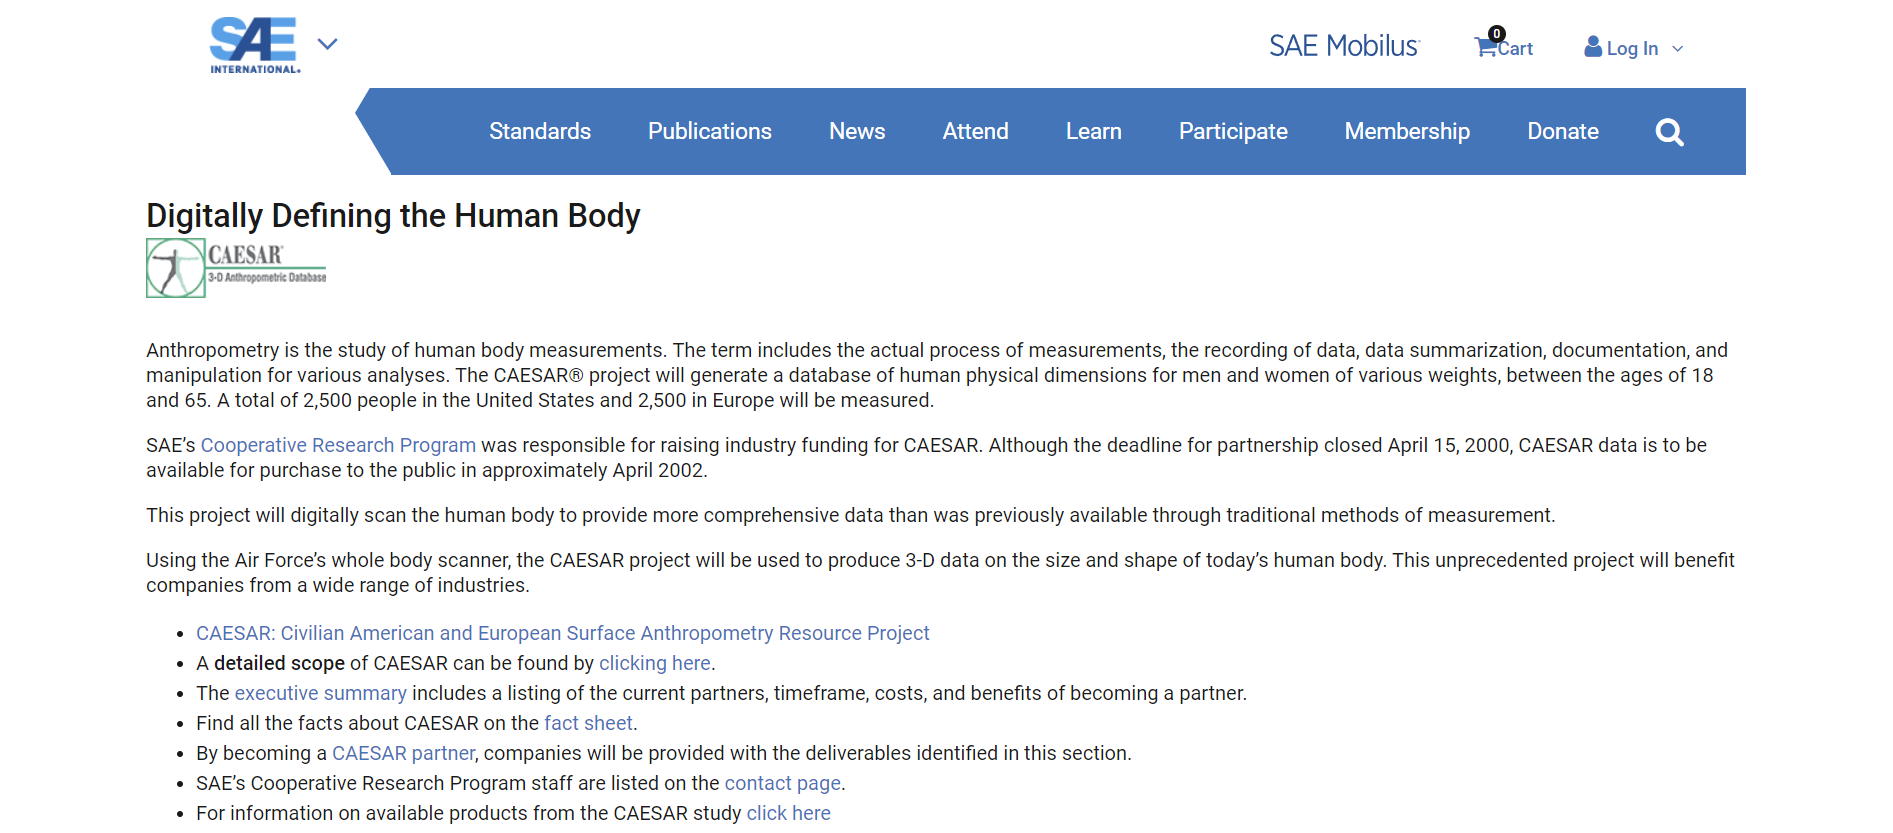This screenshot has width=1893, height=833.
Task: Open detailed scope via clicking here link
Action: click(x=655, y=663)
